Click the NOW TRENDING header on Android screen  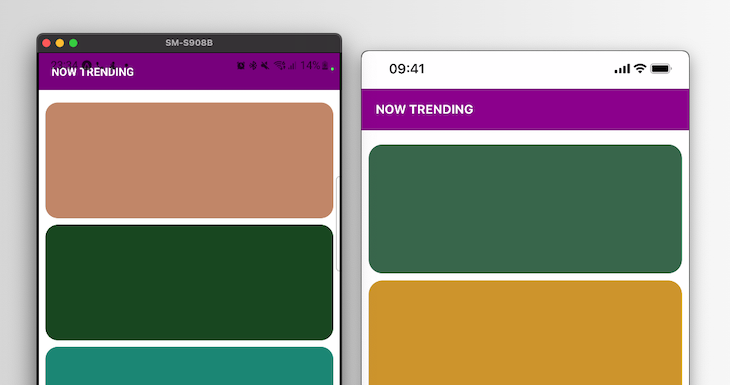point(93,72)
